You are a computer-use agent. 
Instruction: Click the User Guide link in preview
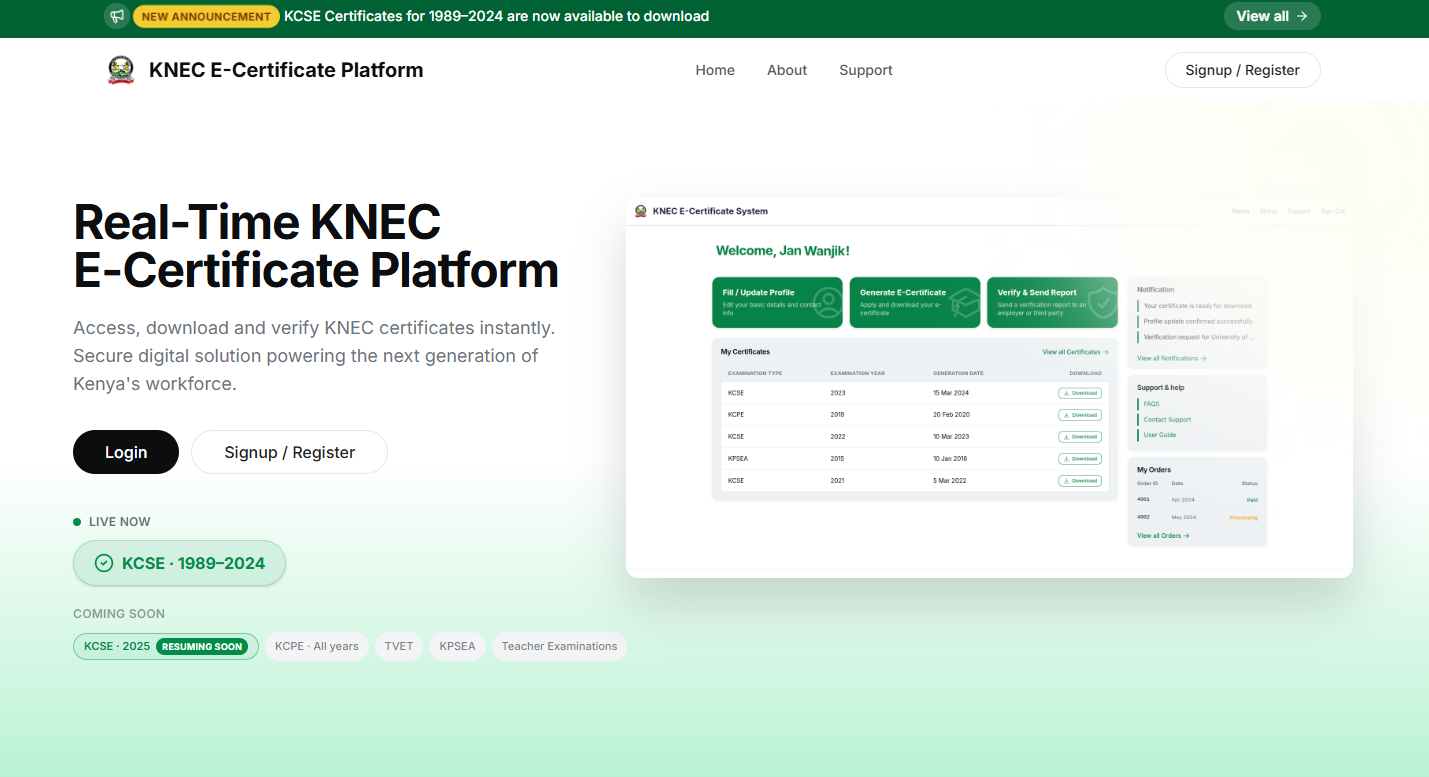(x=1160, y=435)
